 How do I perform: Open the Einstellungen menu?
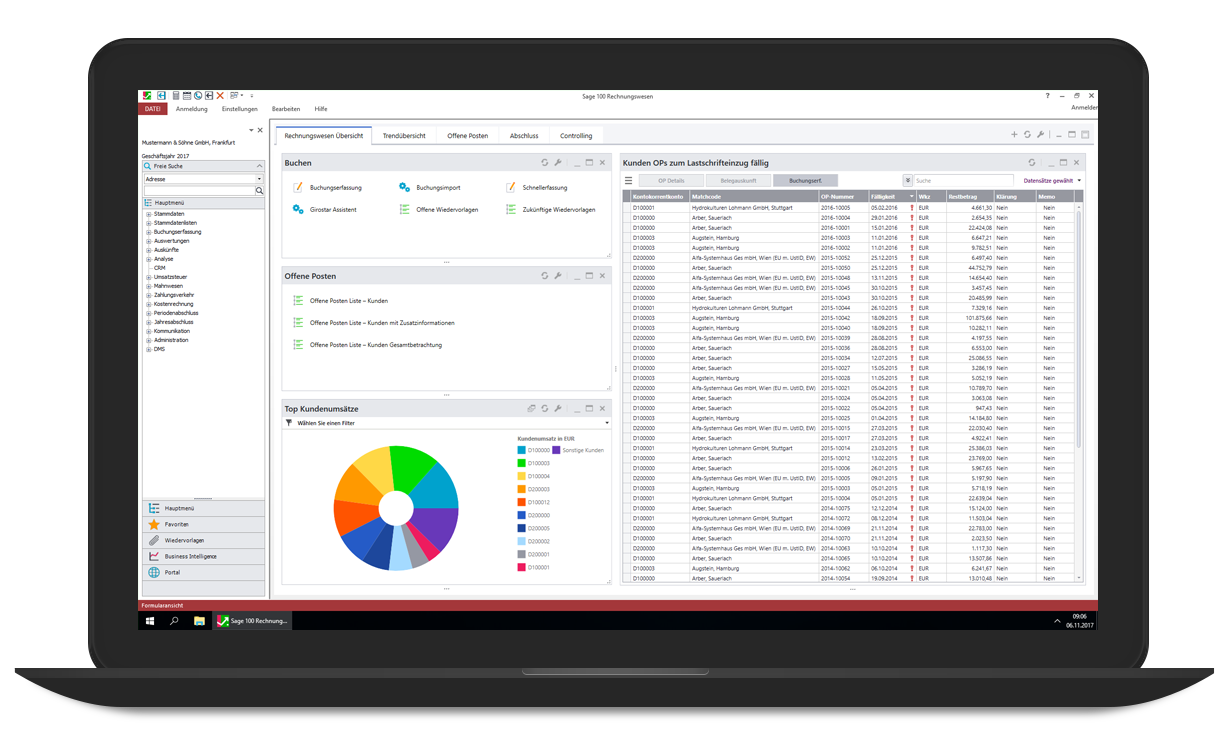(x=240, y=109)
